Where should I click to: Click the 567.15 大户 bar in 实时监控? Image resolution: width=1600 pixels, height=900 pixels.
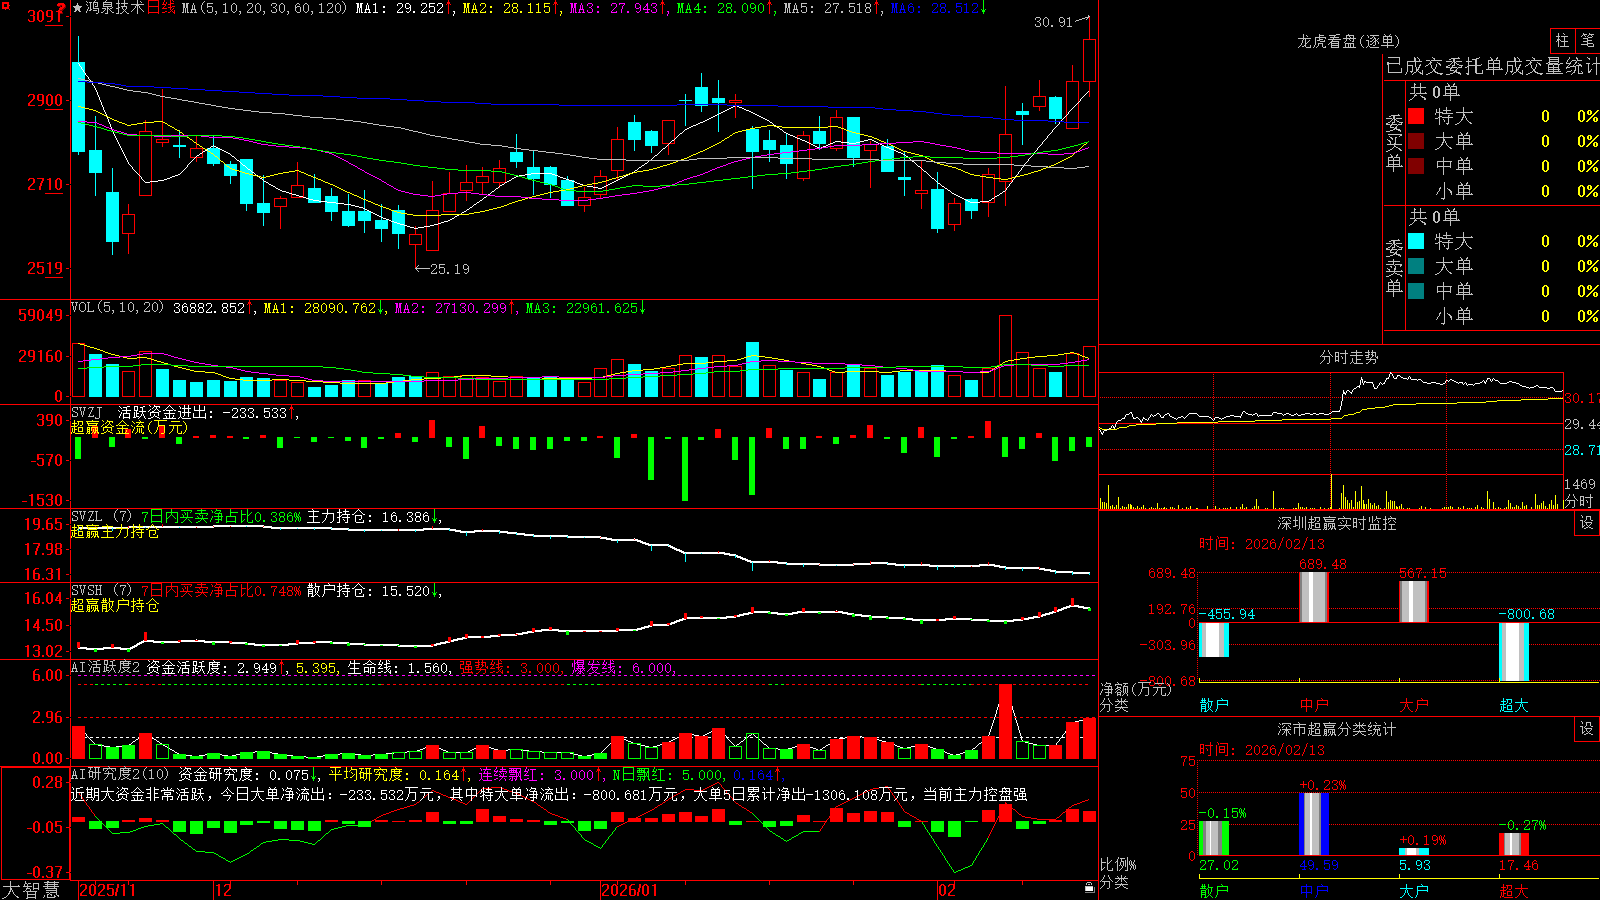(1414, 602)
